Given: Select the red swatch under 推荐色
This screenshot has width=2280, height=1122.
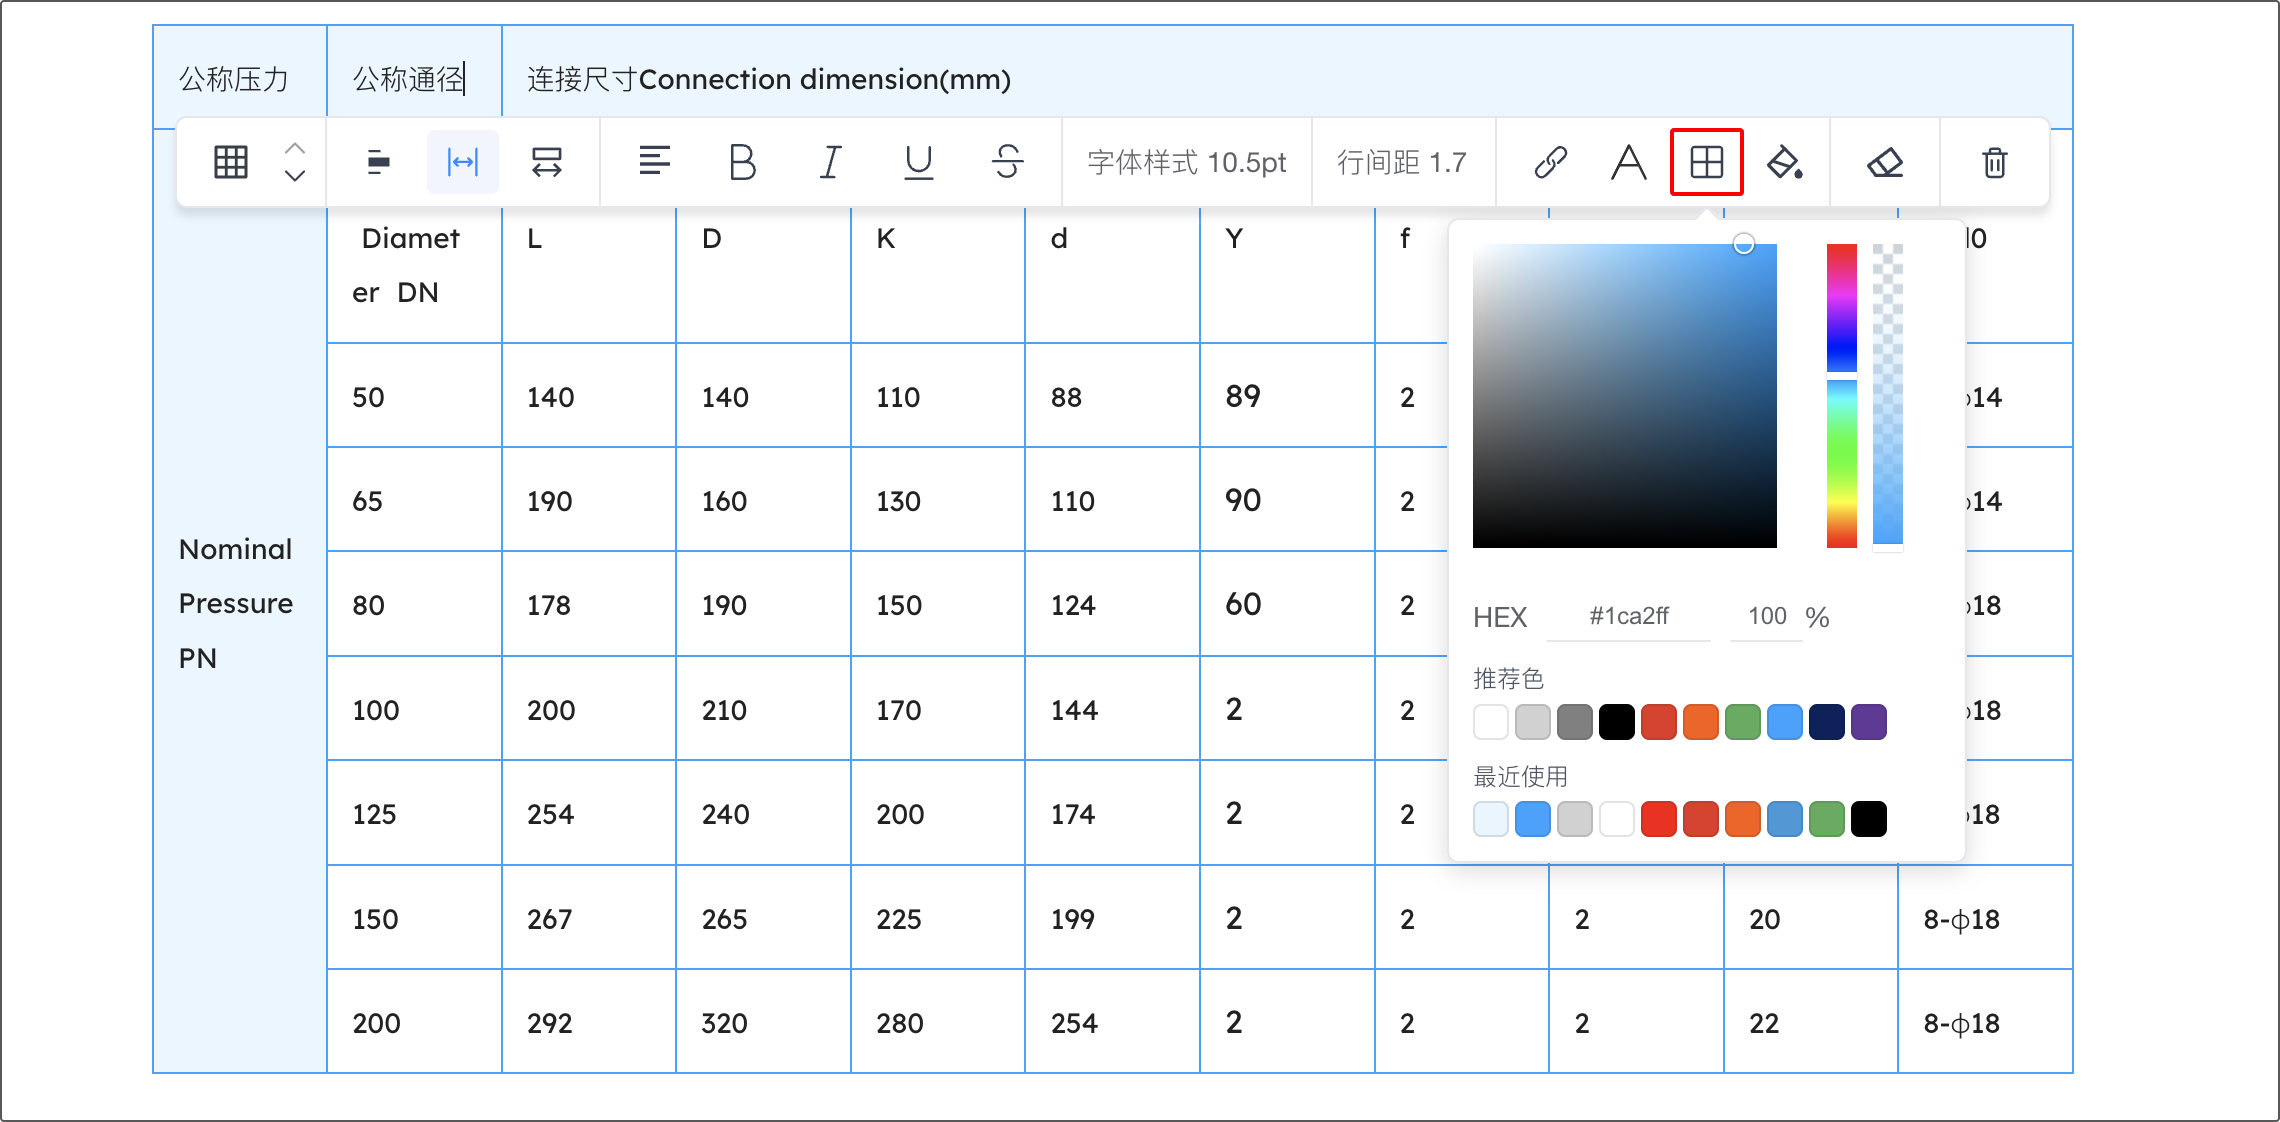Looking at the screenshot, I should pos(1659,722).
